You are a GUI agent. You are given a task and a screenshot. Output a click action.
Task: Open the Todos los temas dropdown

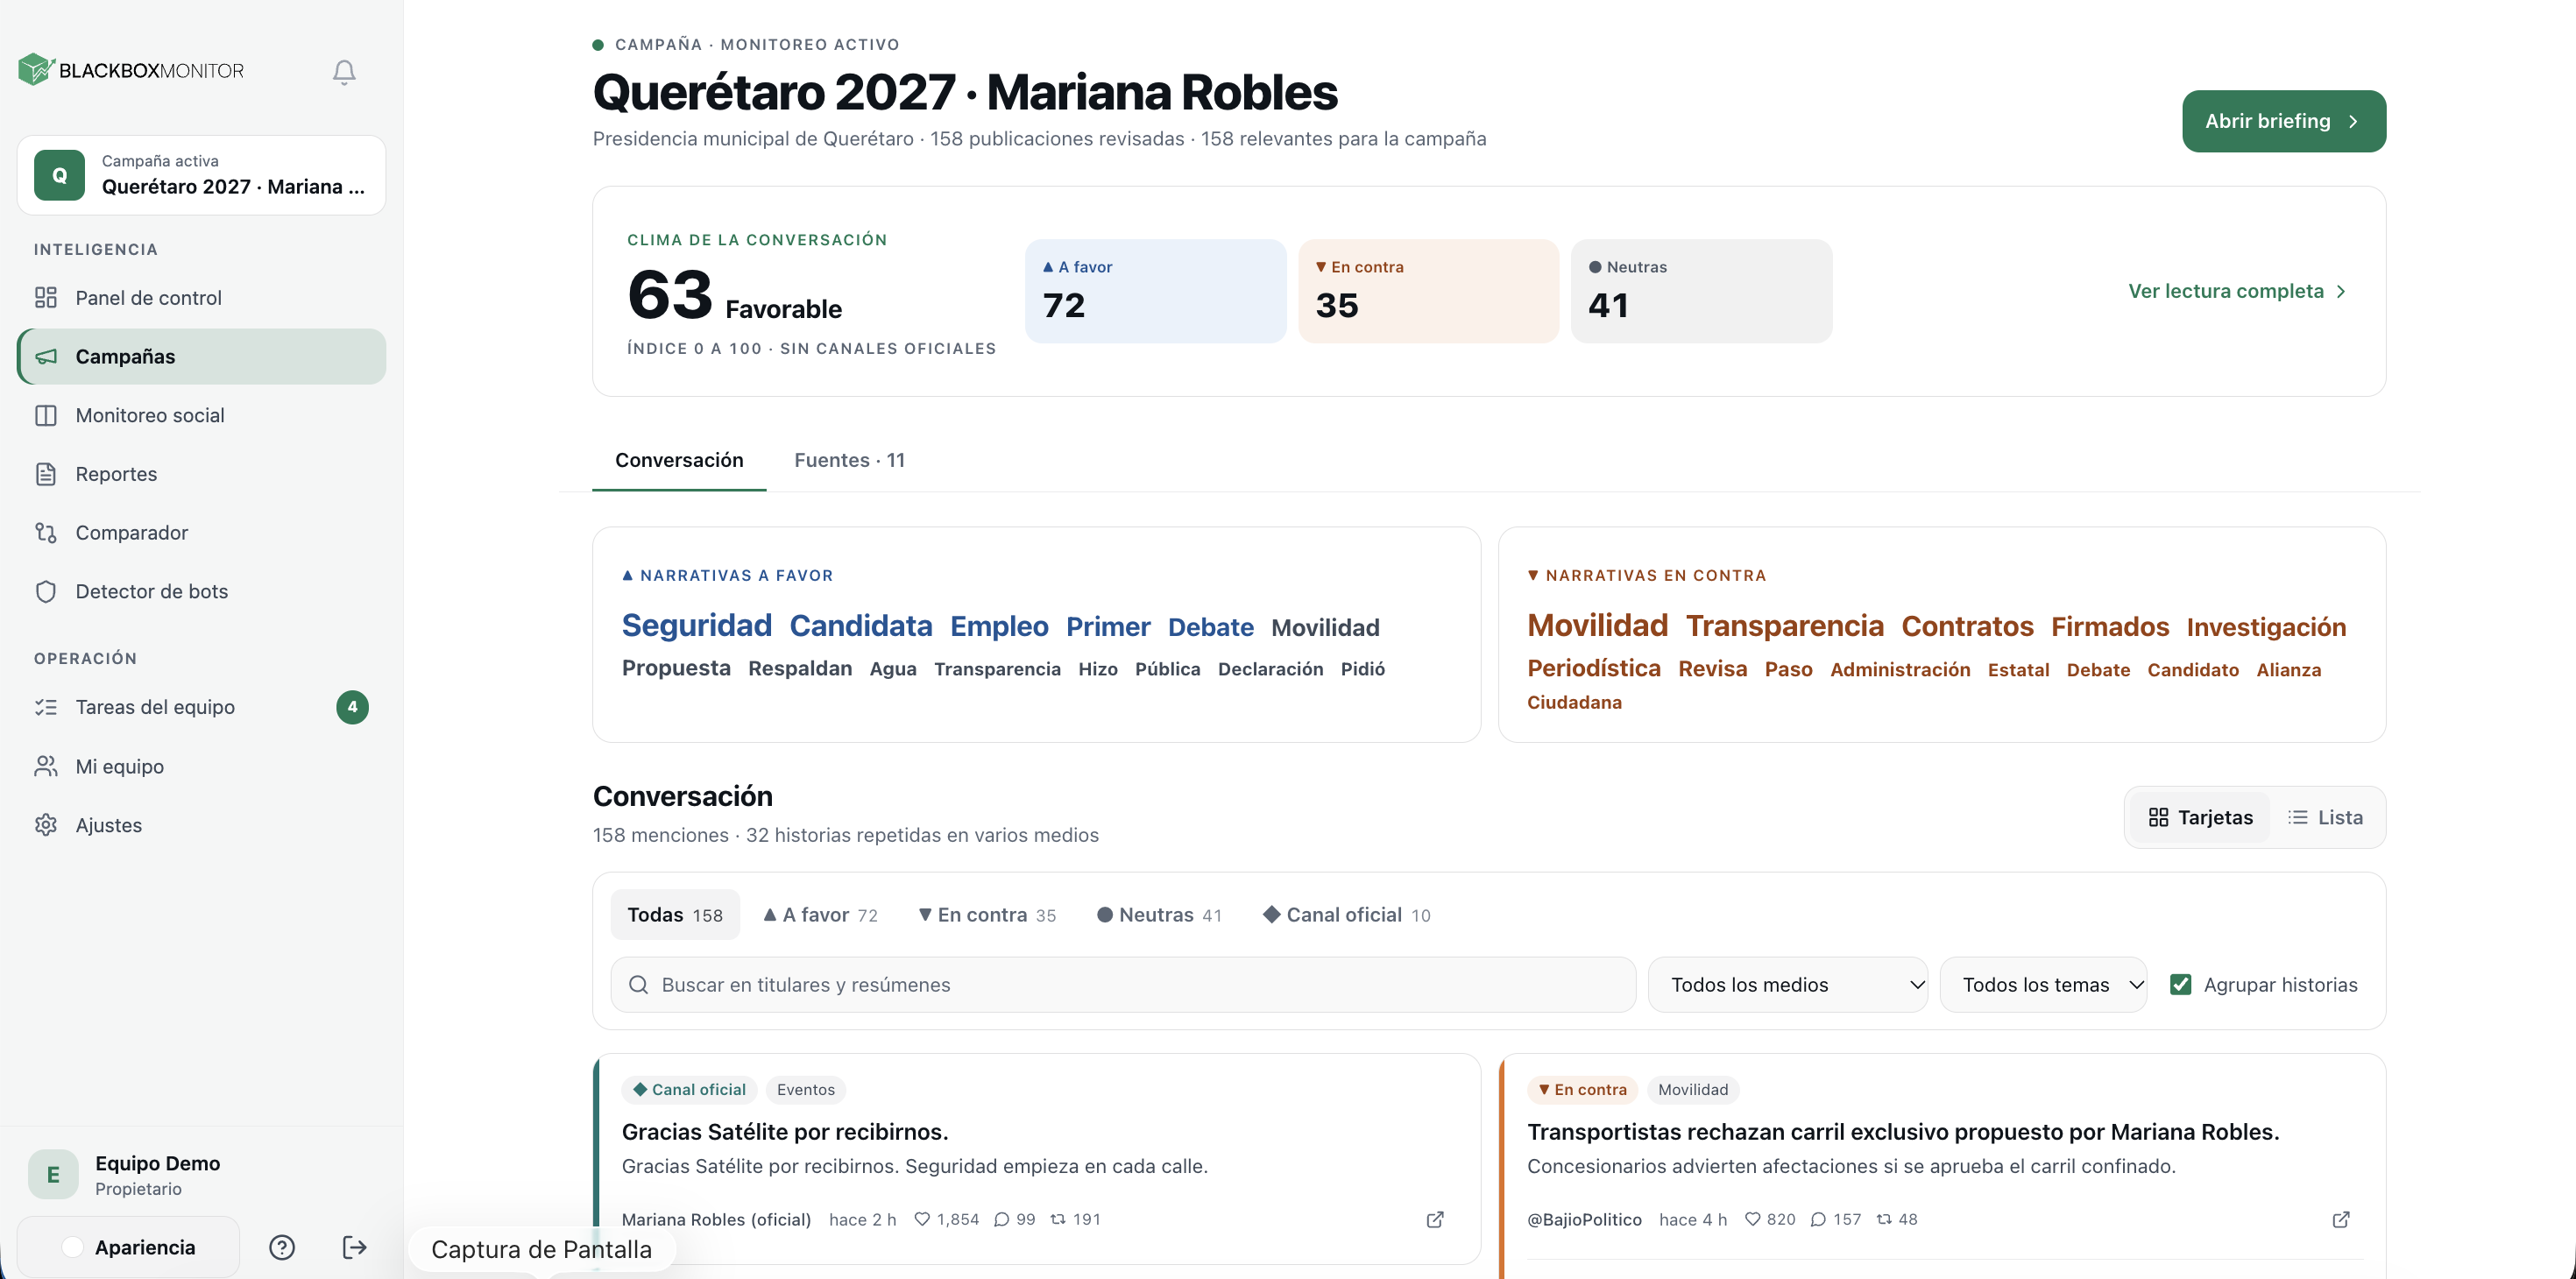click(x=2042, y=984)
